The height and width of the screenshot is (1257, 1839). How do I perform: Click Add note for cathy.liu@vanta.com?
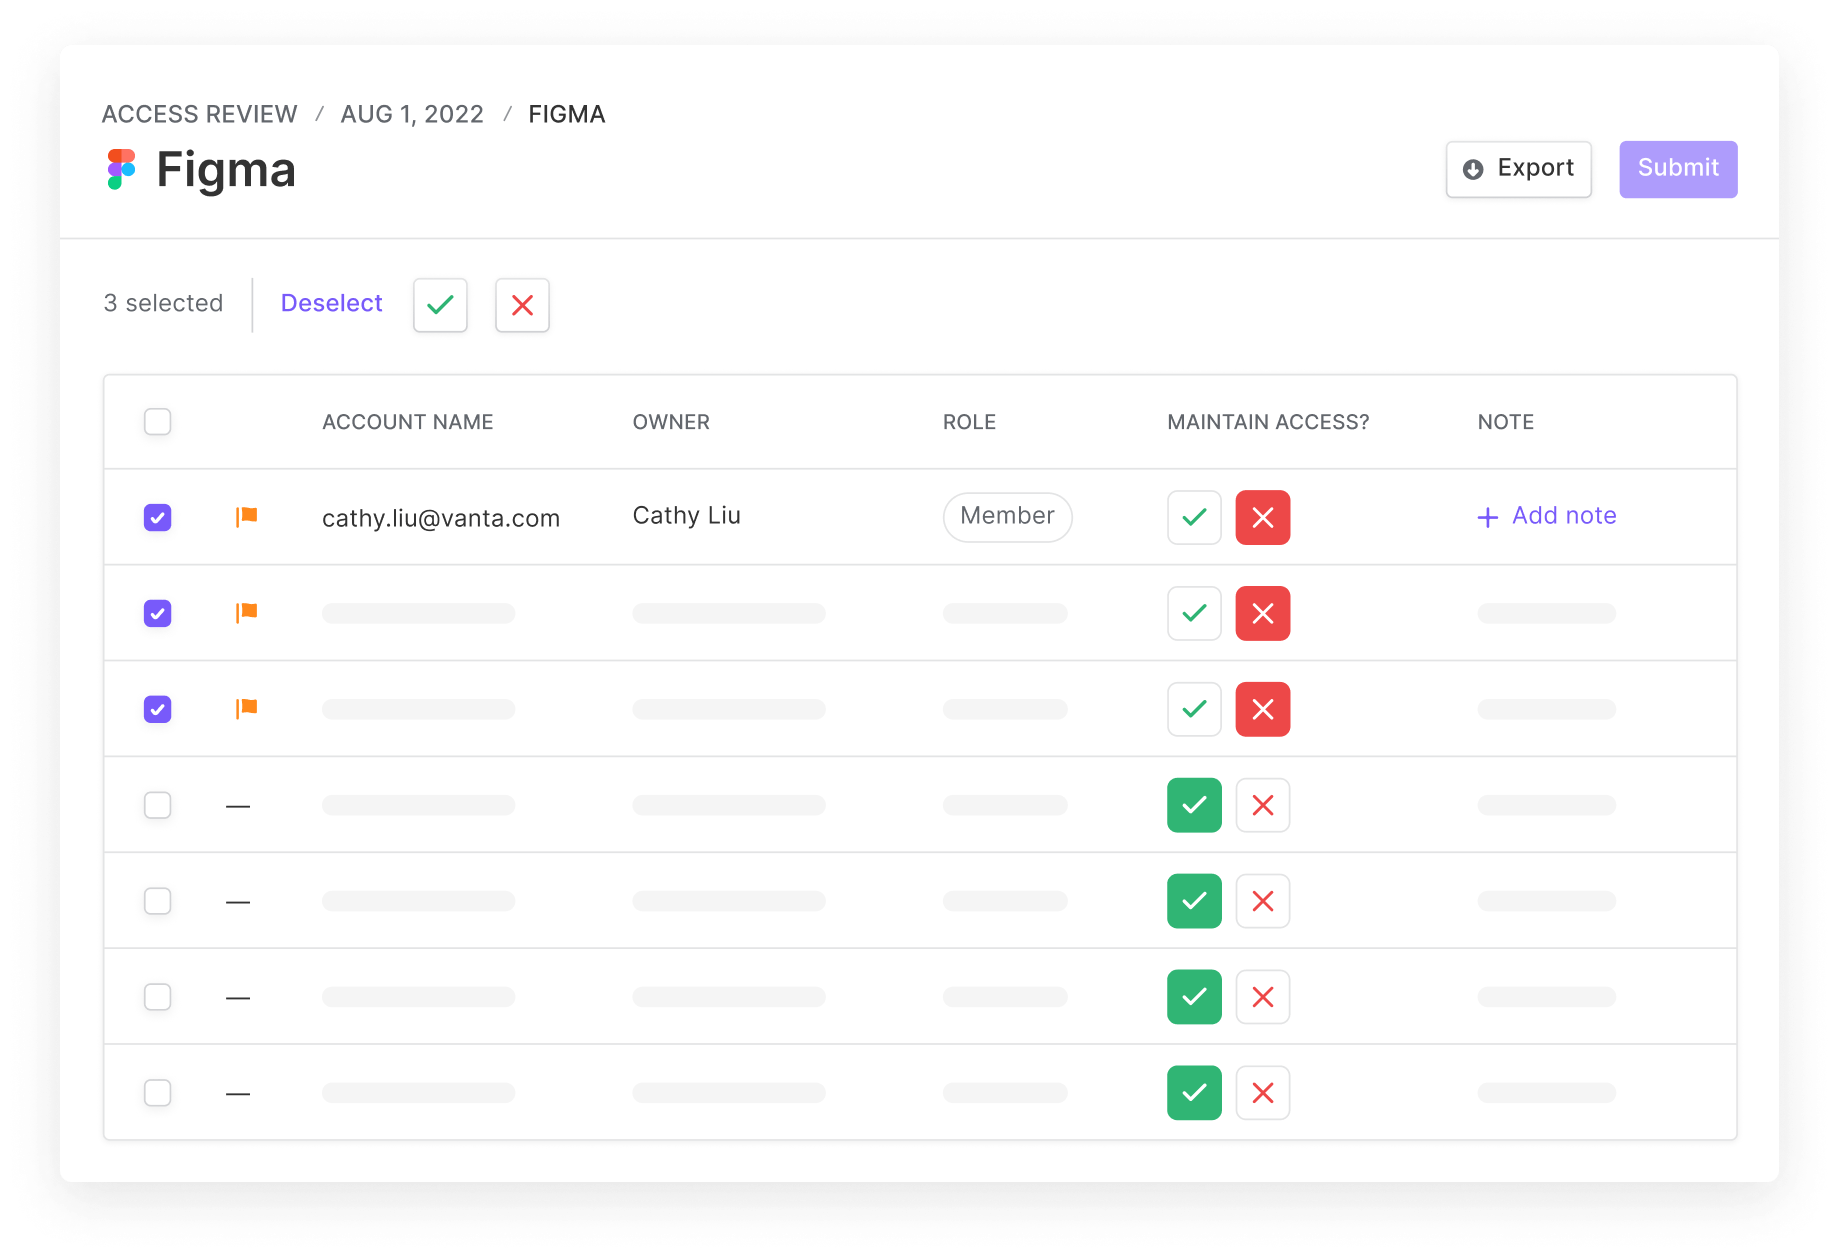click(x=1563, y=516)
